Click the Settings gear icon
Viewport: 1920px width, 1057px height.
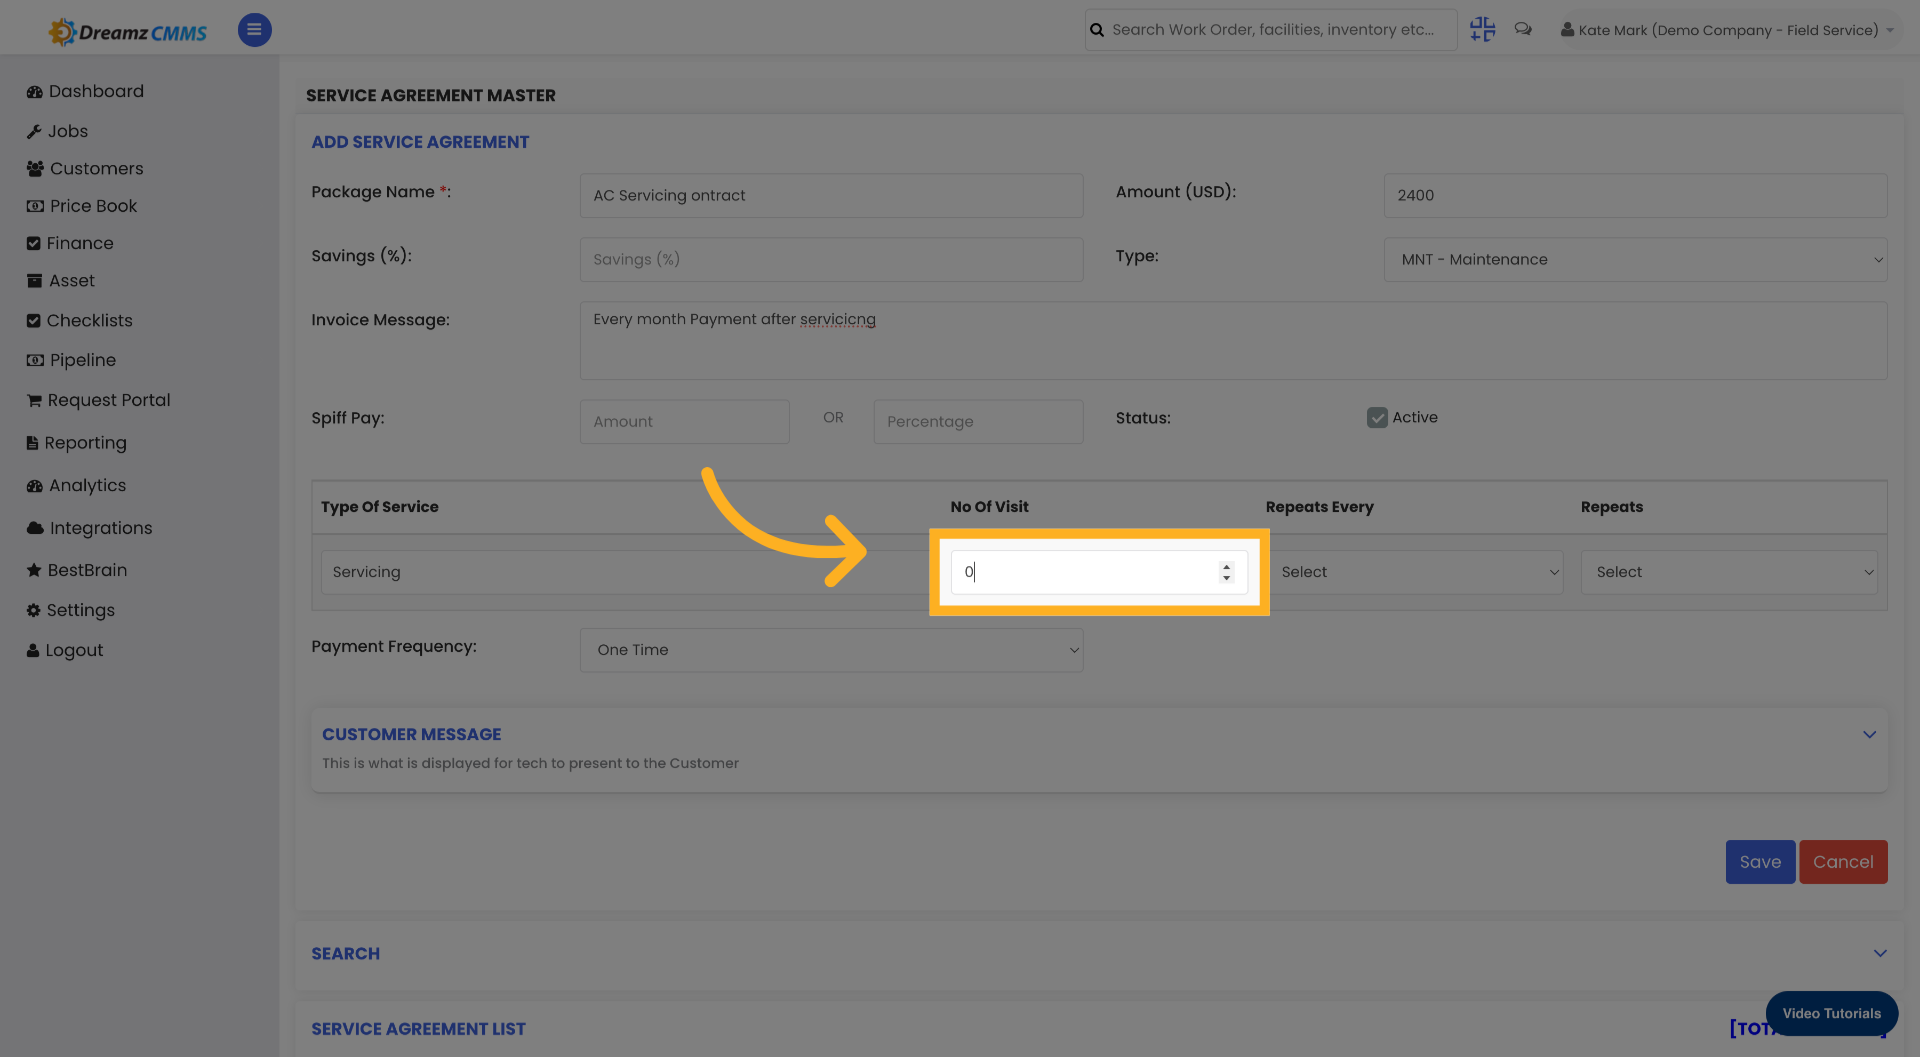pyautogui.click(x=33, y=610)
